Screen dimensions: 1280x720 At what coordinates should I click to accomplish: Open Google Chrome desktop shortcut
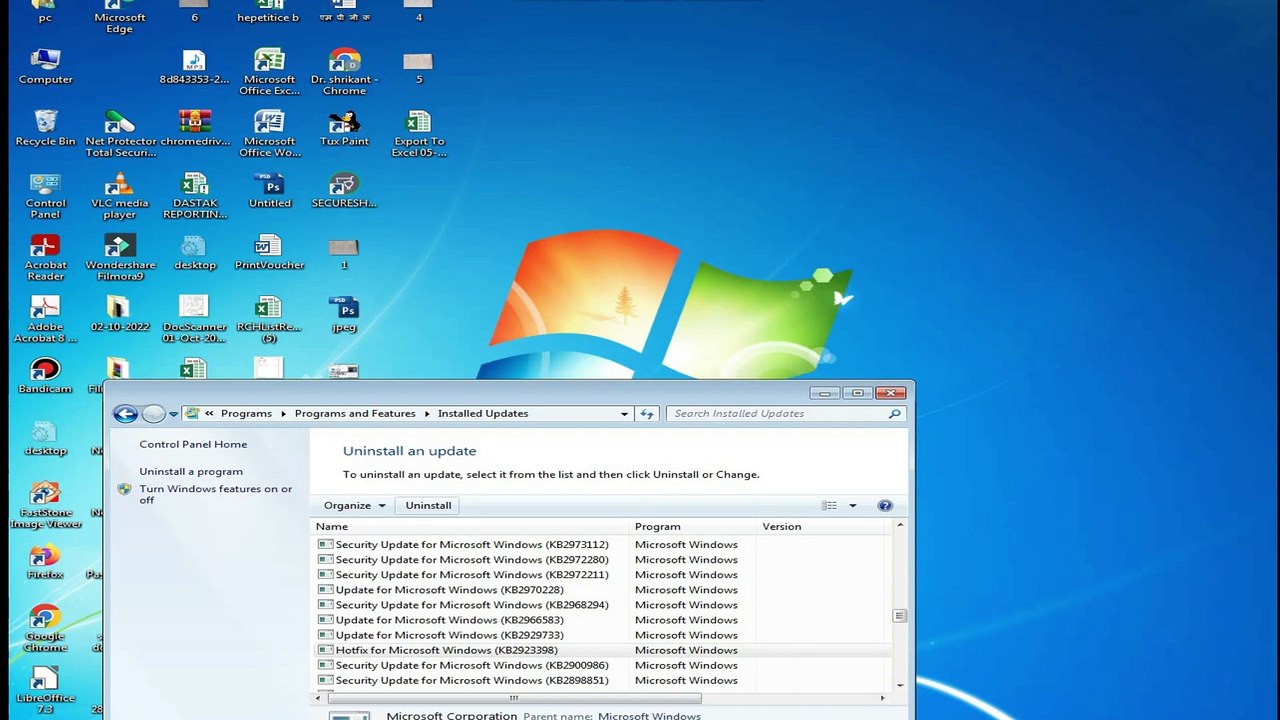(45, 629)
